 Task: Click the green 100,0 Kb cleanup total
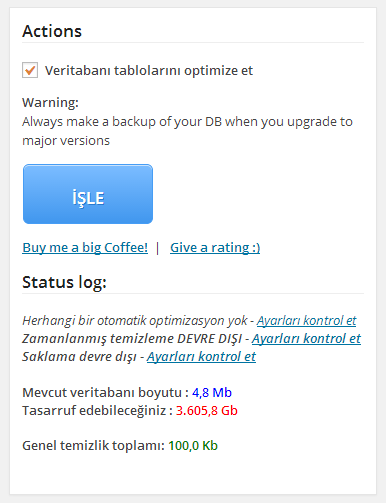(x=193, y=445)
